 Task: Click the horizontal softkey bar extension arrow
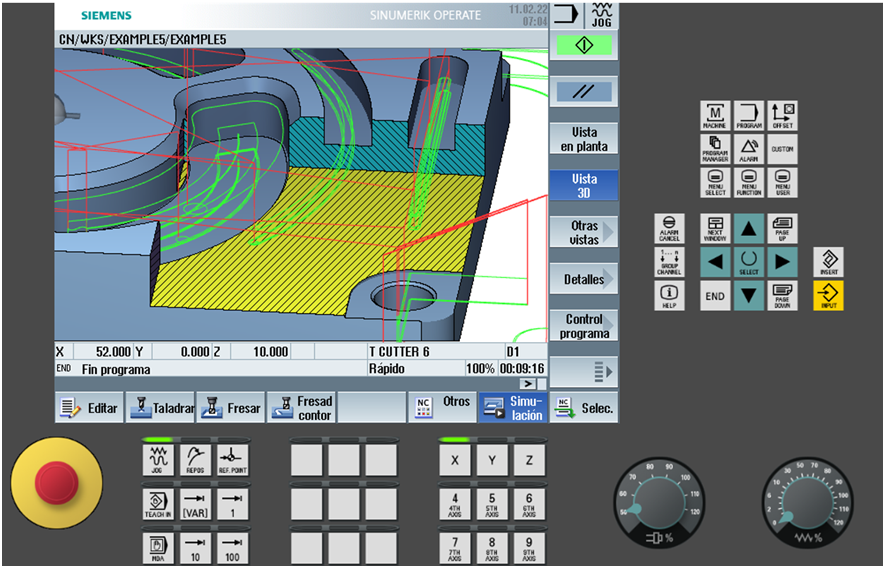pyautogui.click(x=528, y=384)
